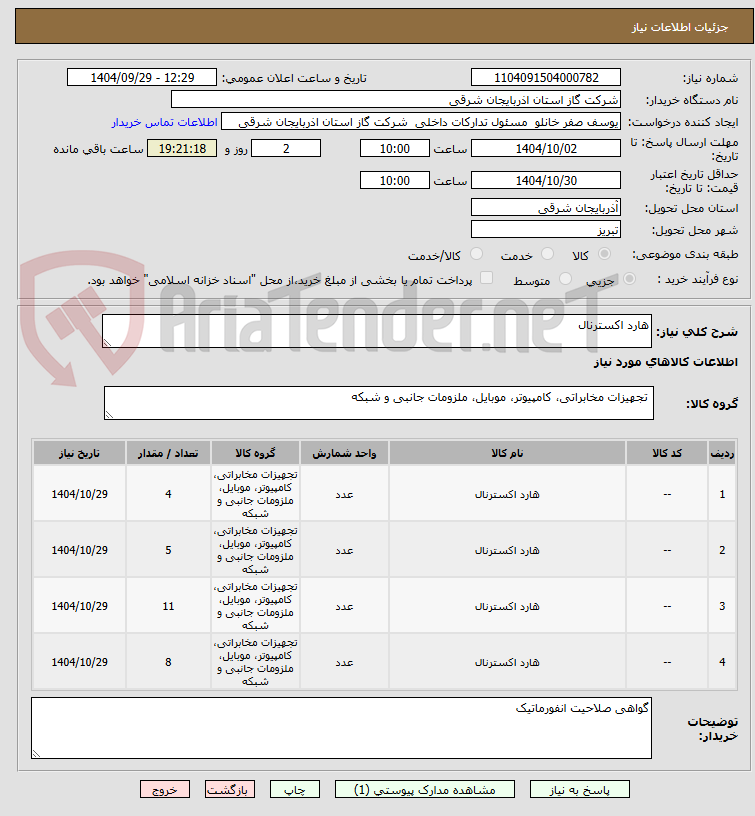Open اطلاعات تماس خریدار link

tap(164, 122)
